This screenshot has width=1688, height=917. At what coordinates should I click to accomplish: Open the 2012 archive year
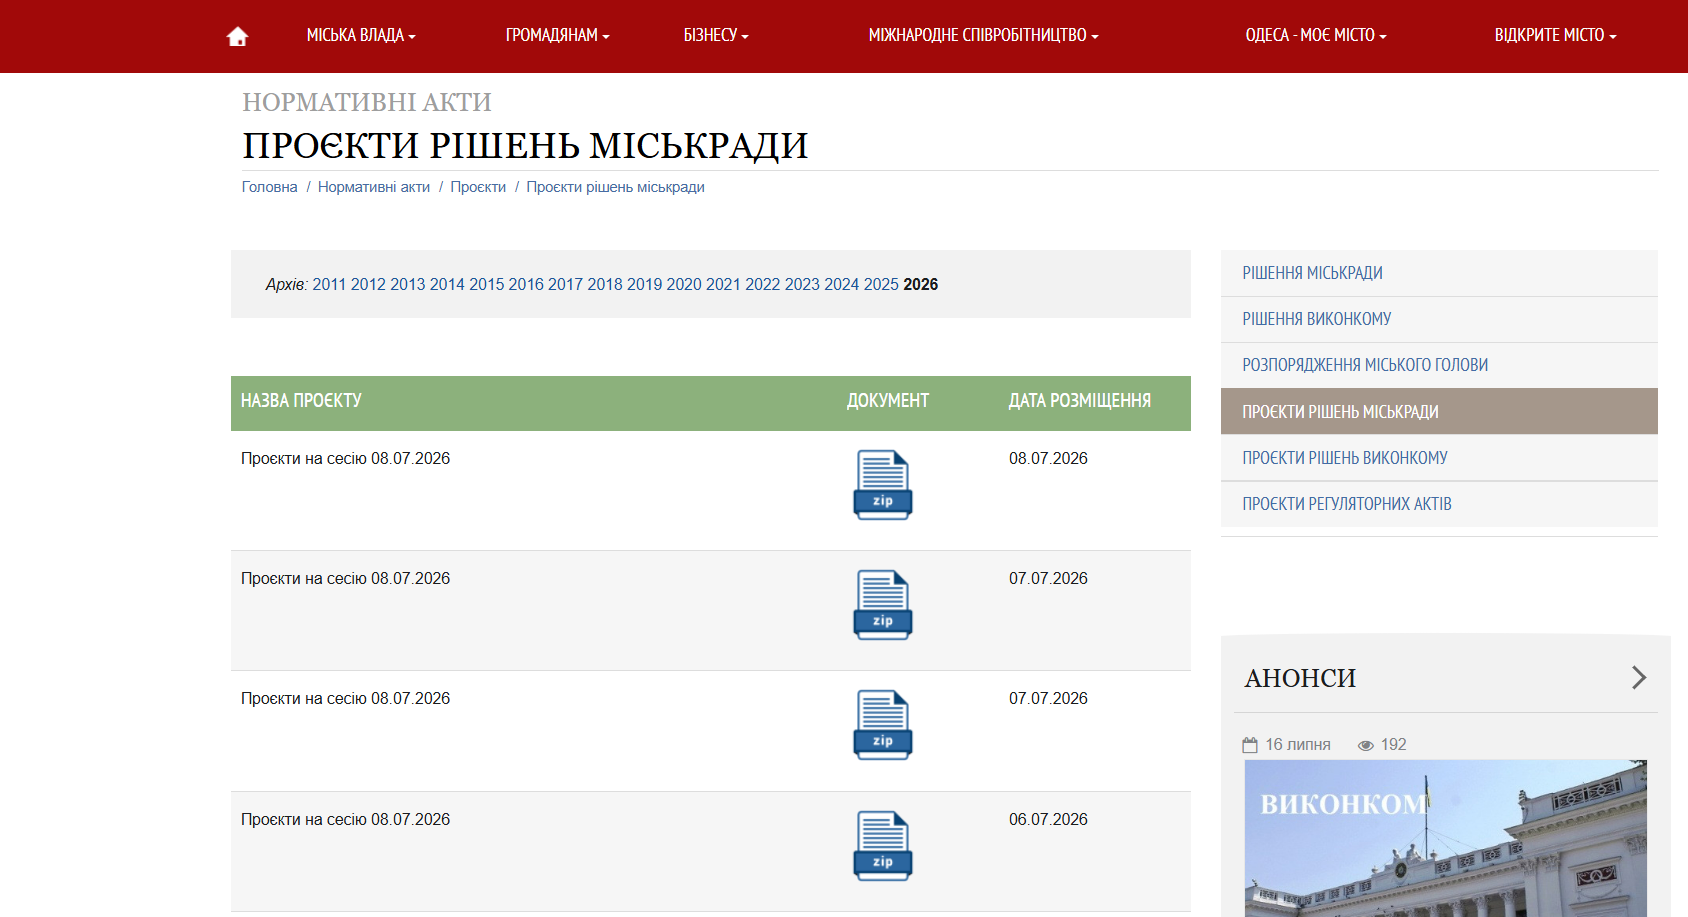[368, 284]
